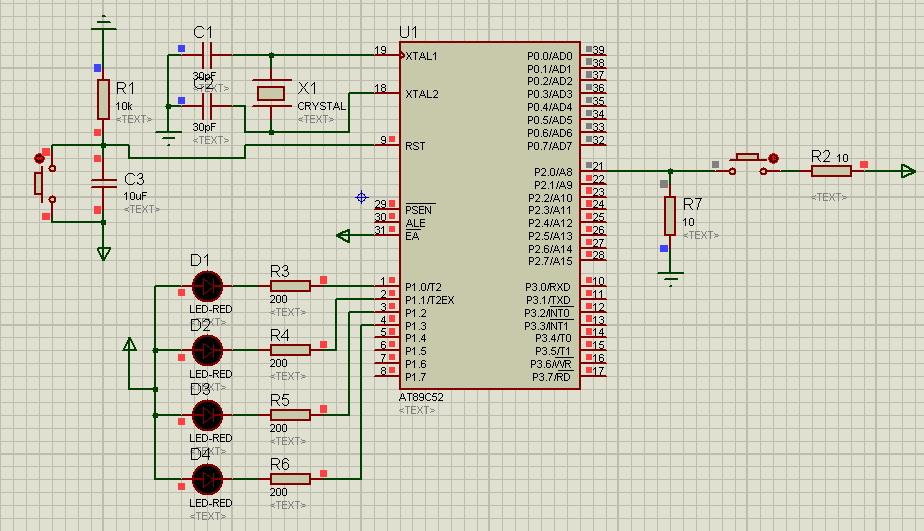The image size is (924, 531).
Task: Select terminal arrow connected to EA pin
Action: pyautogui.click(x=343, y=236)
